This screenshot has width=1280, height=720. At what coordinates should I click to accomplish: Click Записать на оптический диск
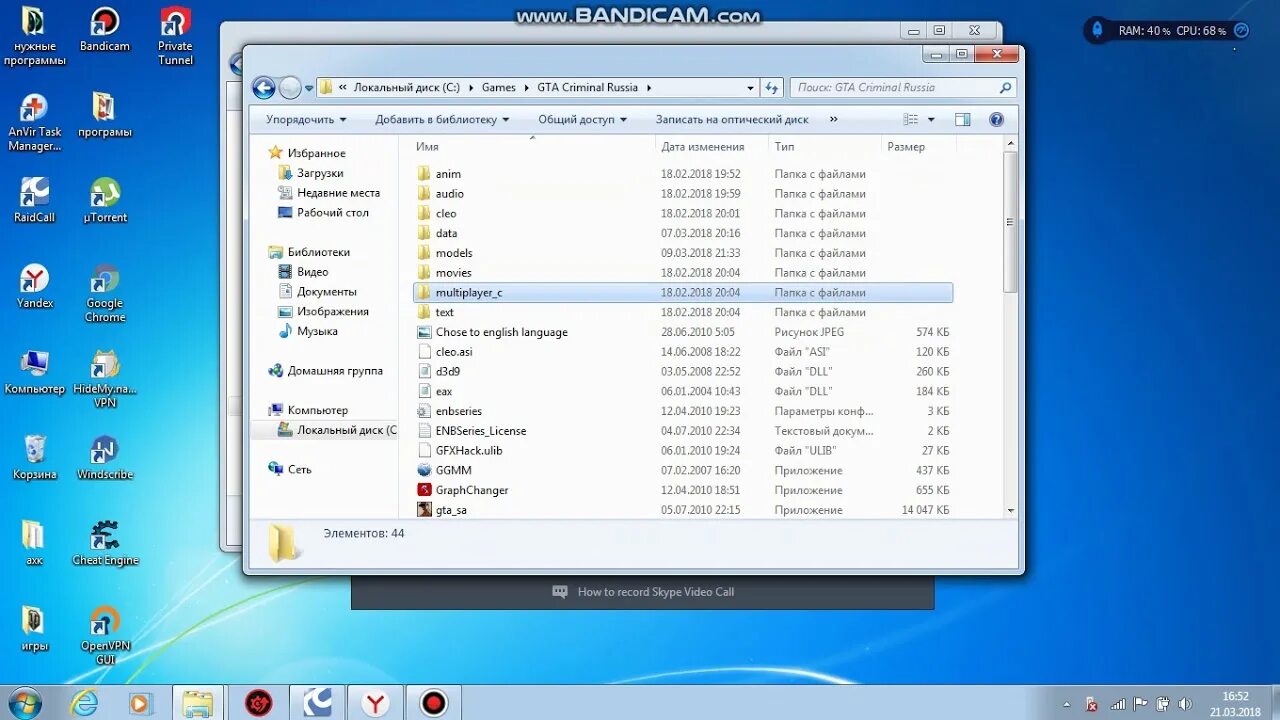[x=732, y=119]
